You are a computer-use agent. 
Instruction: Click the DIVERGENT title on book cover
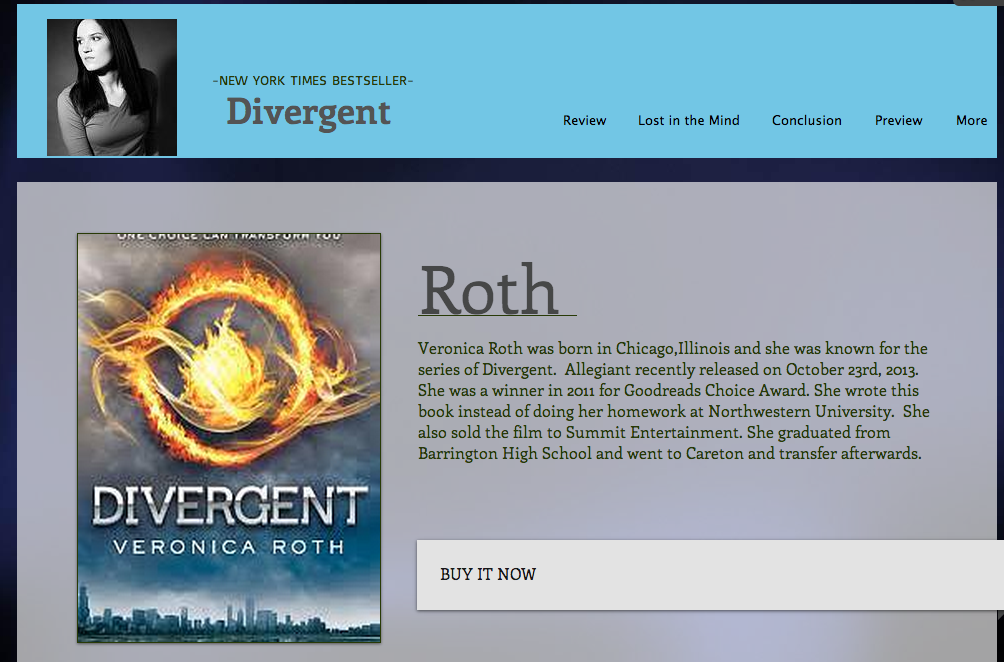click(229, 506)
